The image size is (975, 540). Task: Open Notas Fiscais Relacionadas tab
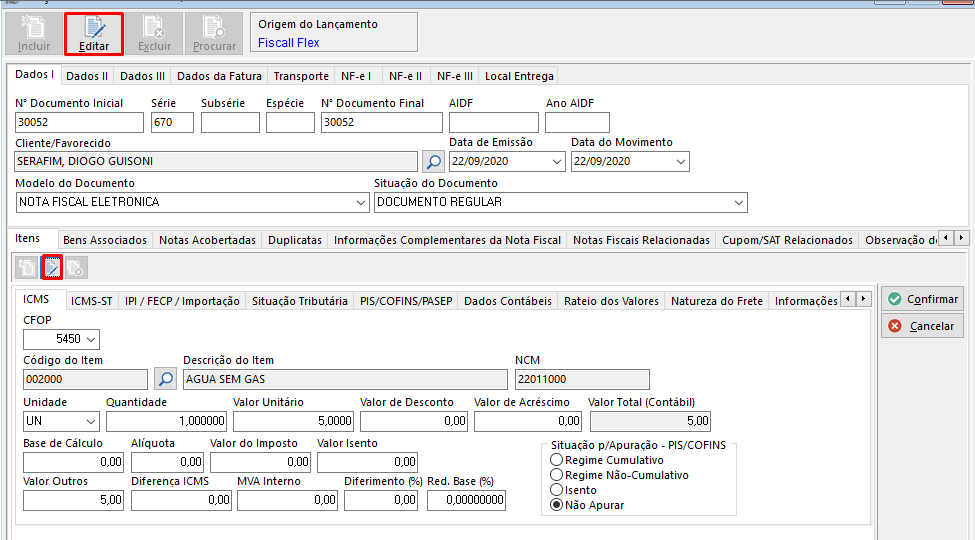point(642,240)
